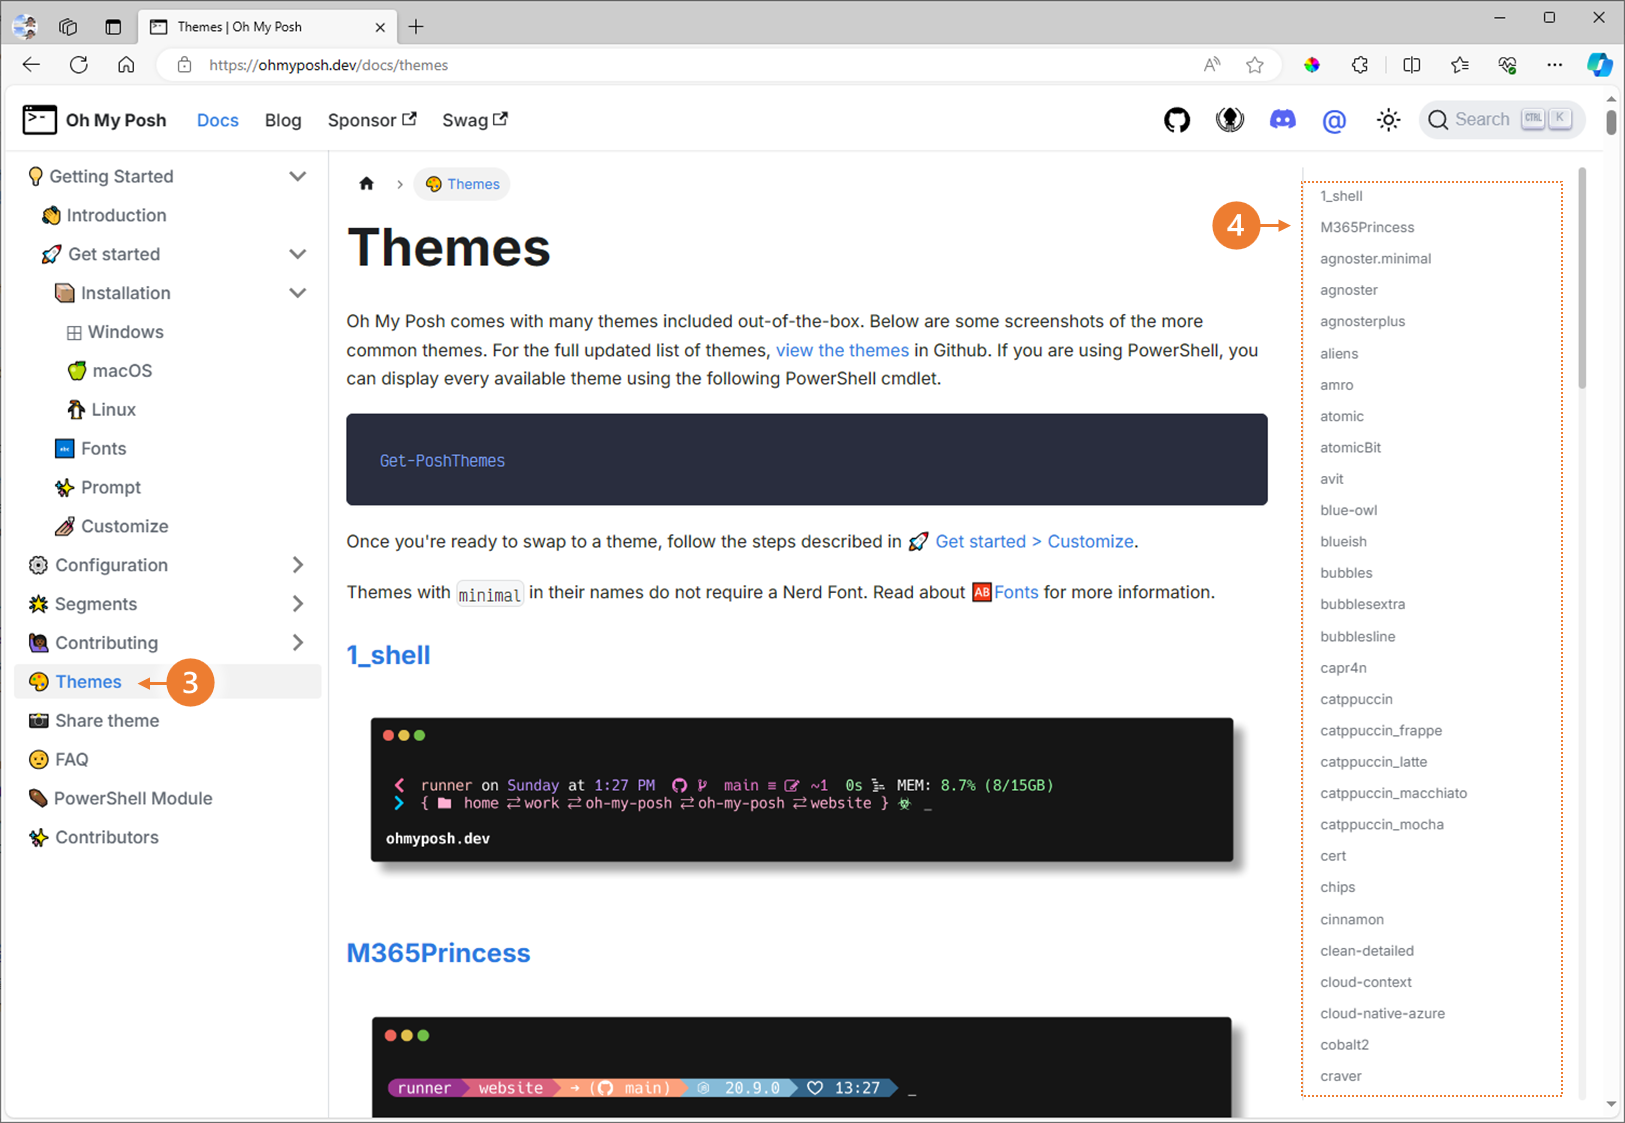
Task: Collapse the Getting Started section
Action: click(297, 176)
